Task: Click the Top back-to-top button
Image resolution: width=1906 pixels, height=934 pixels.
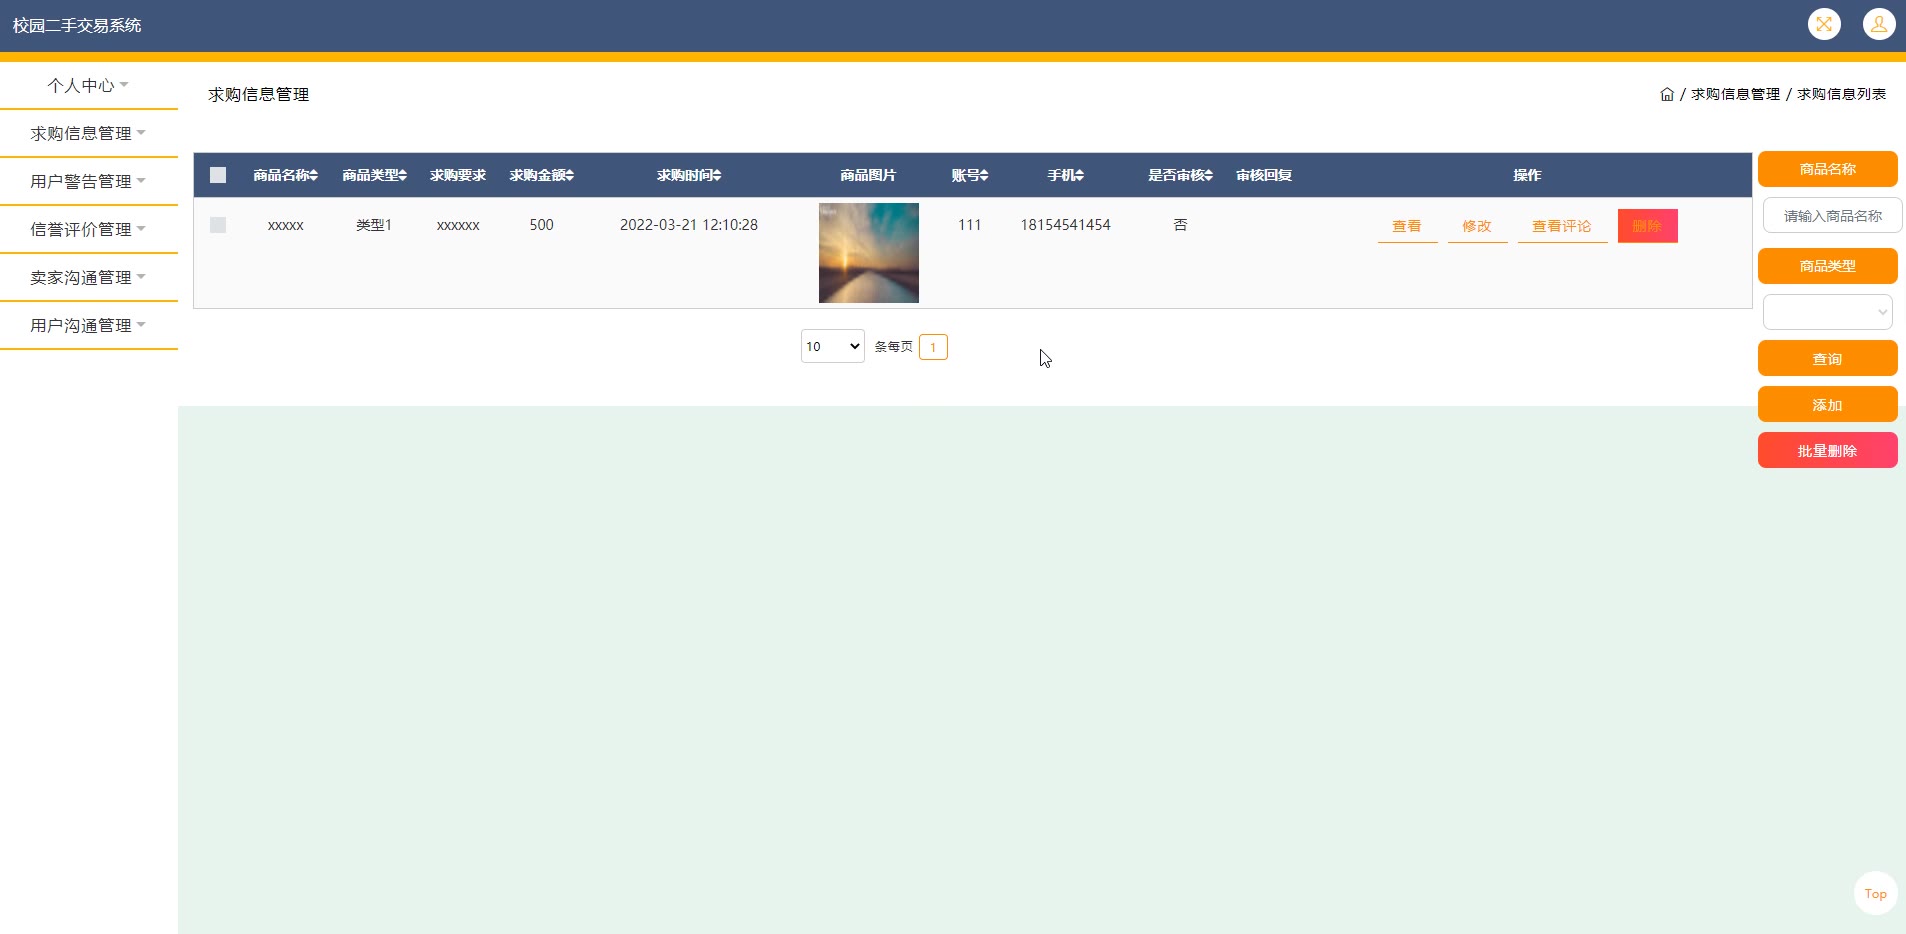Action: (x=1875, y=893)
